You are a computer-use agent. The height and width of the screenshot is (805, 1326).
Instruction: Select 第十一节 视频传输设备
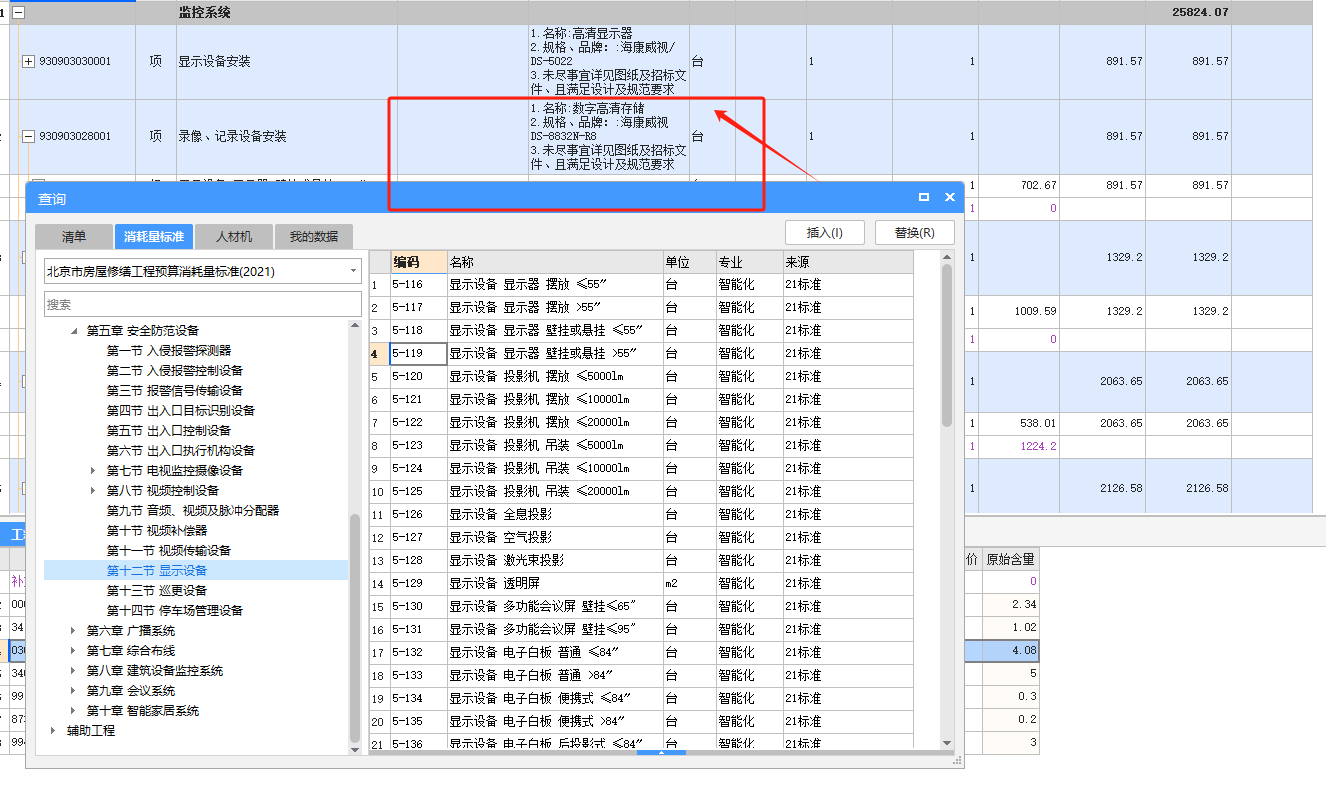coord(169,551)
